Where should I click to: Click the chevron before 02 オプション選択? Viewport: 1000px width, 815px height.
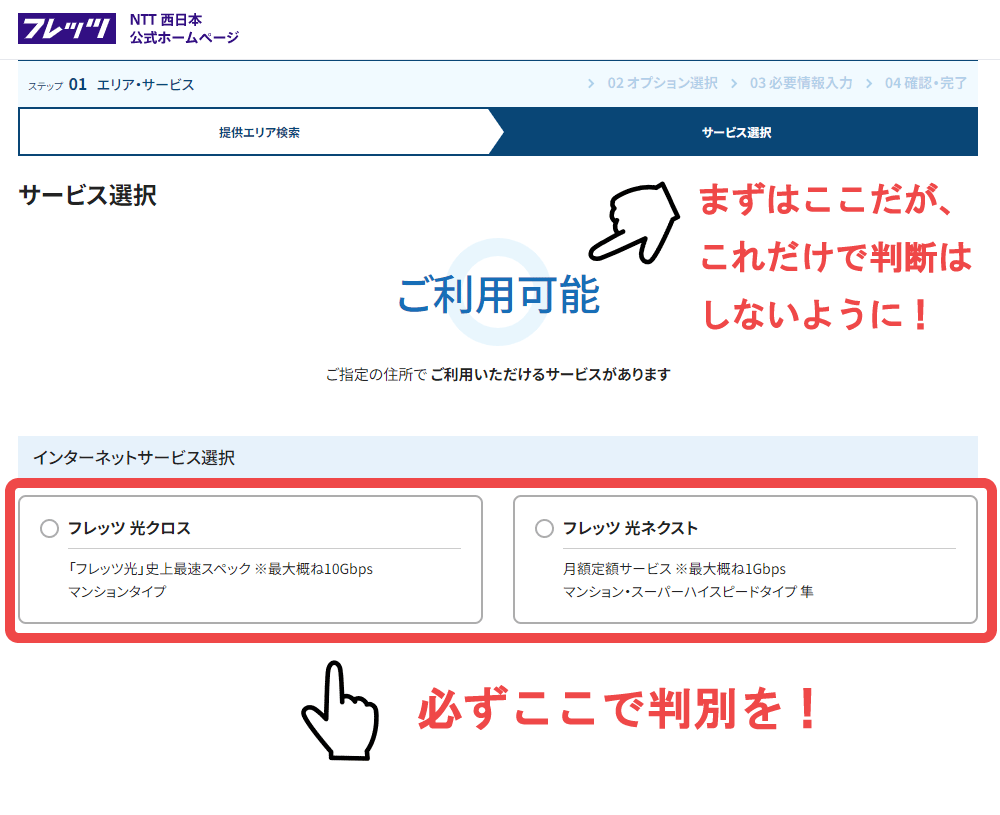click(591, 84)
